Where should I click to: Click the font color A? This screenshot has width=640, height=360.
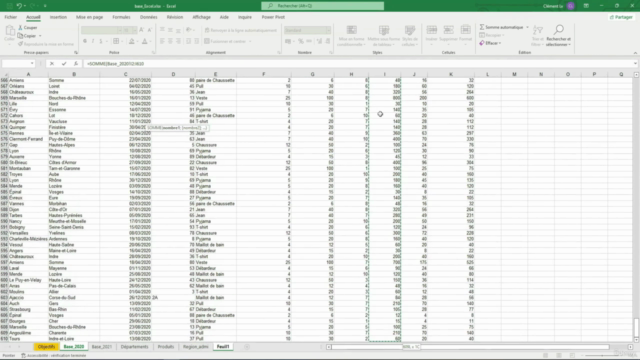click(x=144, y=41)
